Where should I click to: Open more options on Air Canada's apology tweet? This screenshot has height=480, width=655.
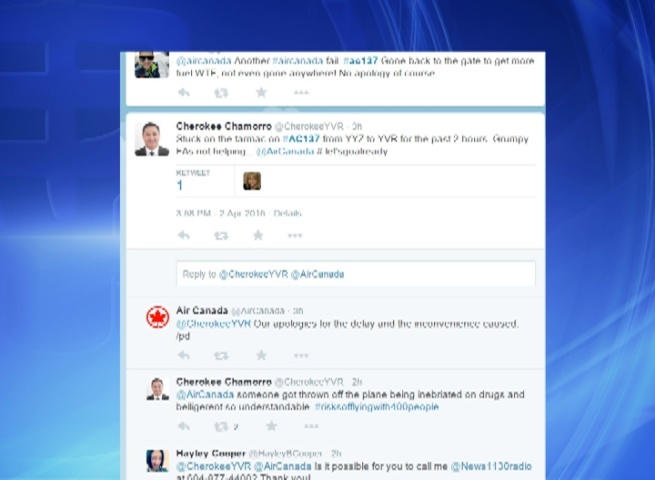[301, 356]
